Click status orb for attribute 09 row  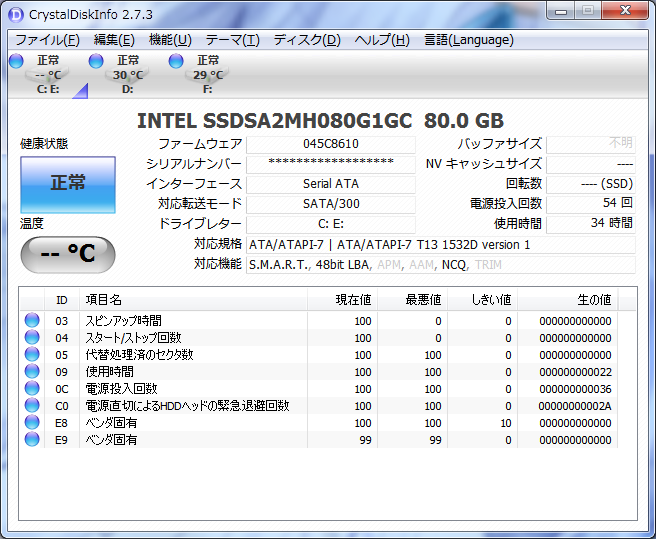tap(32, 372)
